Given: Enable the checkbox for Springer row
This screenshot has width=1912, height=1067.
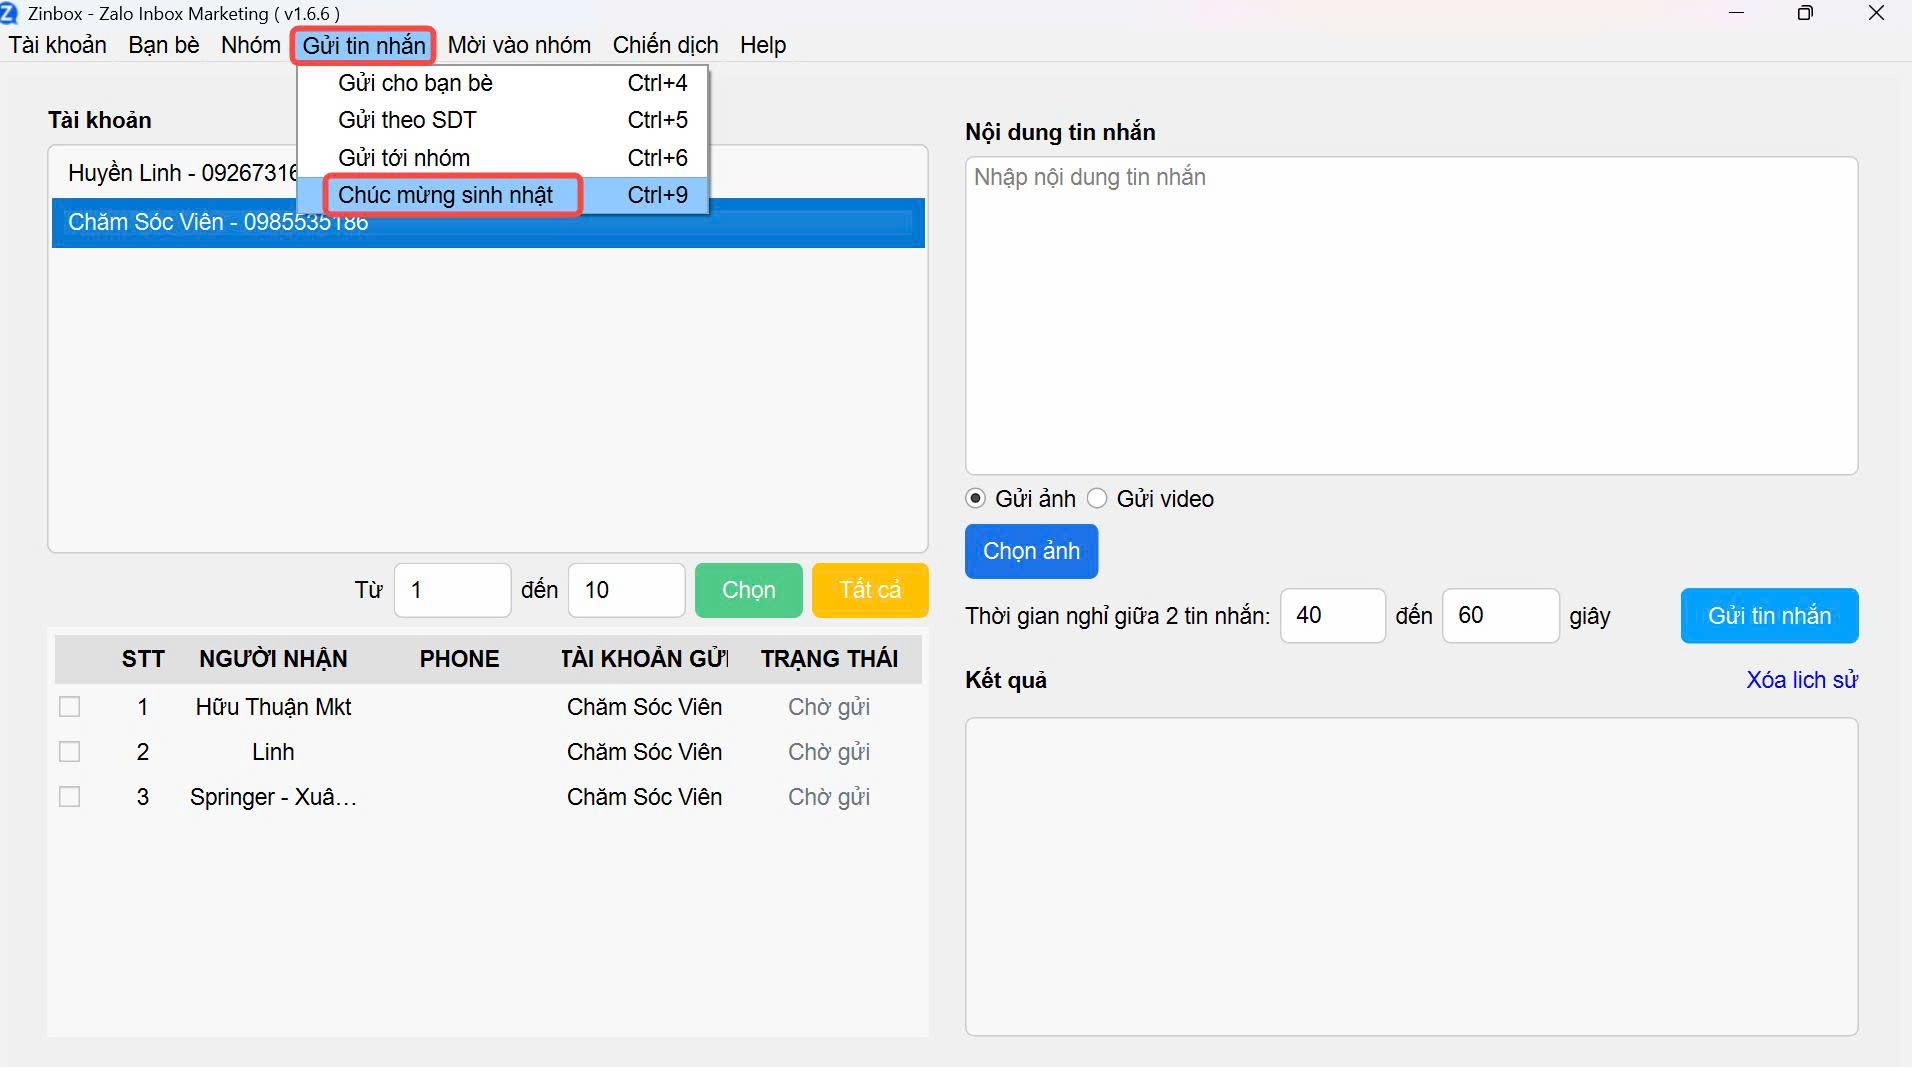Looking at the screenshot, I should [70, 797].
